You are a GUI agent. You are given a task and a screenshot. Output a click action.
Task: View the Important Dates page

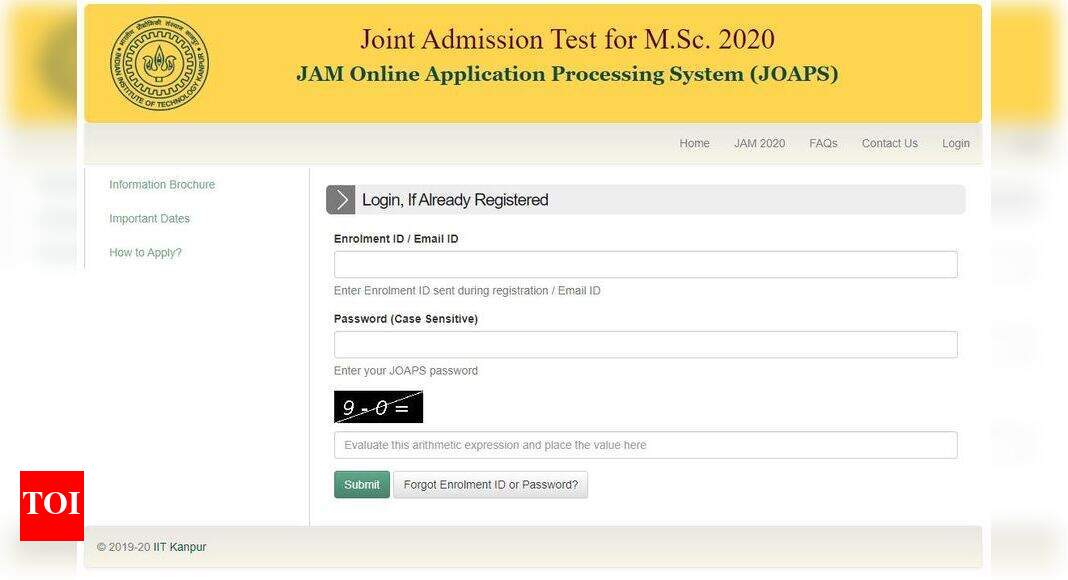pyautogui.click(x=149, y=218)
